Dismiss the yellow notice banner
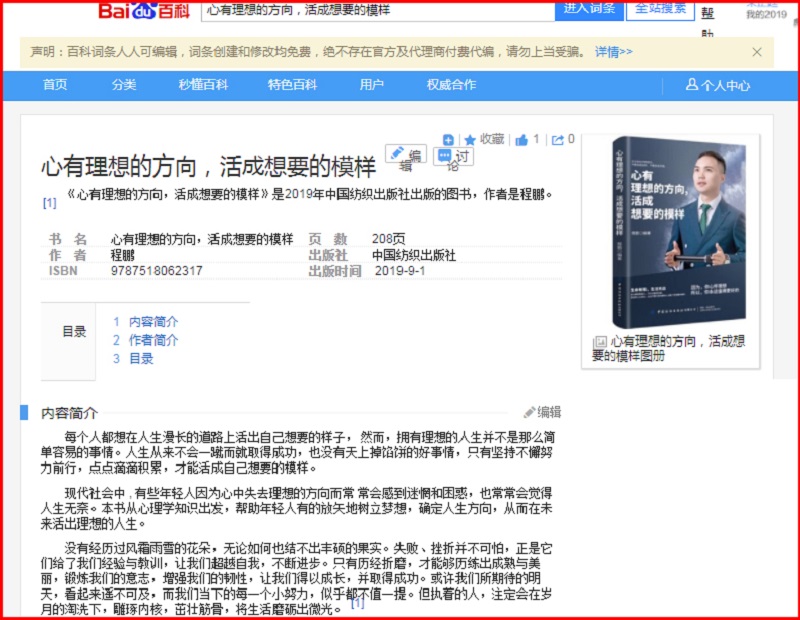The width and height of the screenshot is (800, 620). 757,52
